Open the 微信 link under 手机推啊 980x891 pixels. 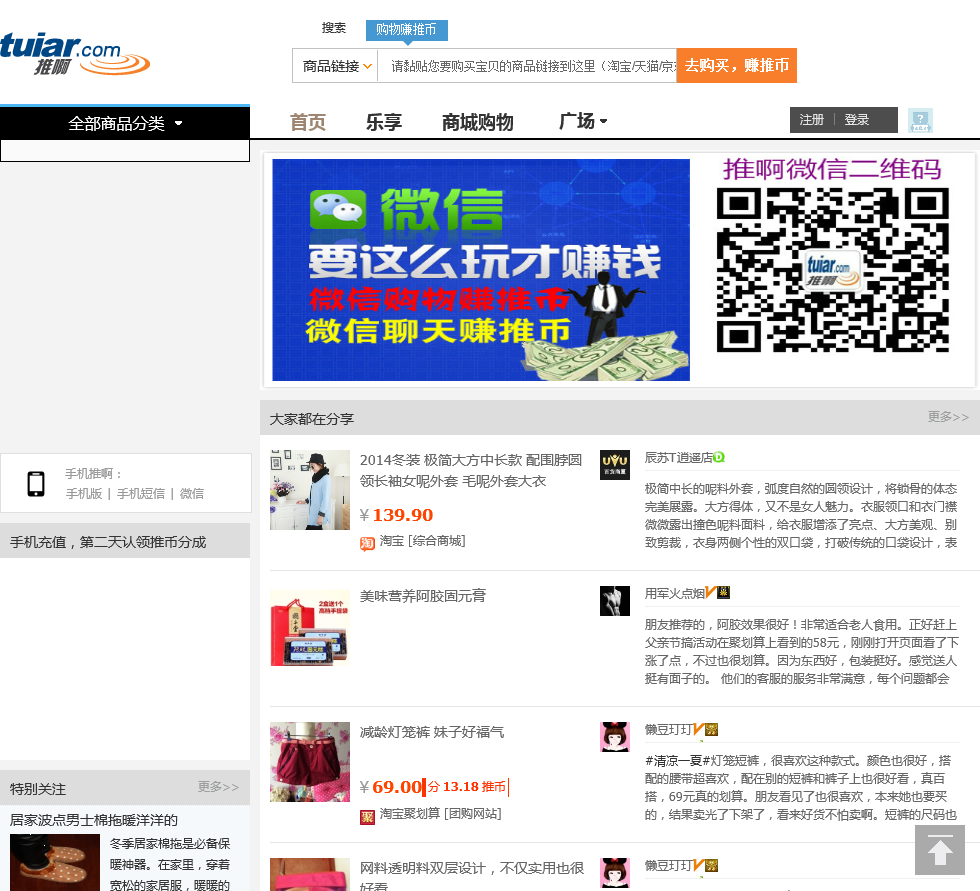[192, 494]
